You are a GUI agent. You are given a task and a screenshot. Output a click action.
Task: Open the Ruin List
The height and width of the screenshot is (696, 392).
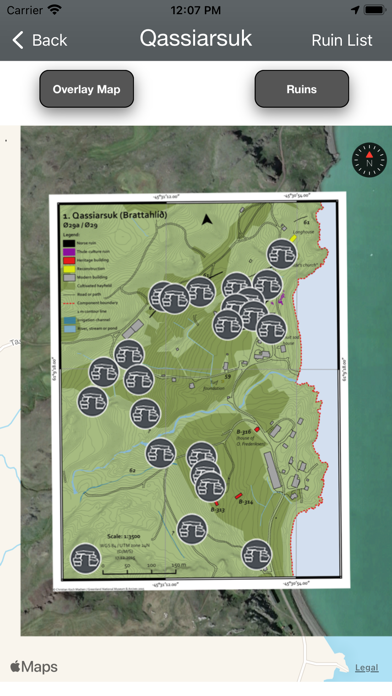341,40
